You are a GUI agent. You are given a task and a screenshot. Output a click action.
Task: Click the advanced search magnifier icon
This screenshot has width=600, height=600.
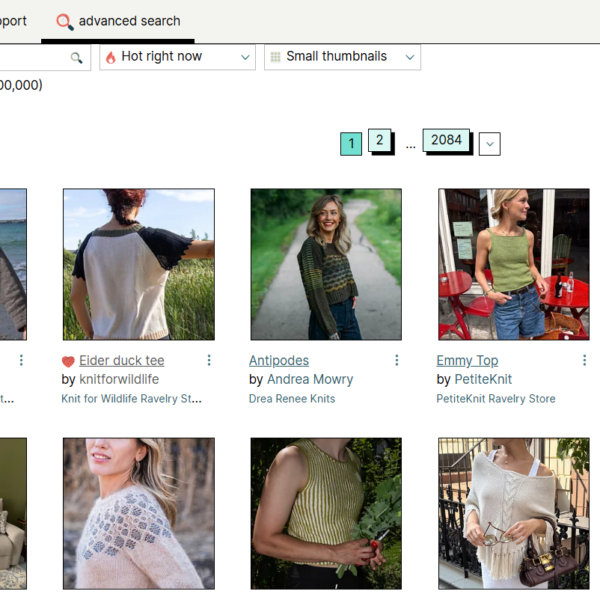[x=65, y=22]
